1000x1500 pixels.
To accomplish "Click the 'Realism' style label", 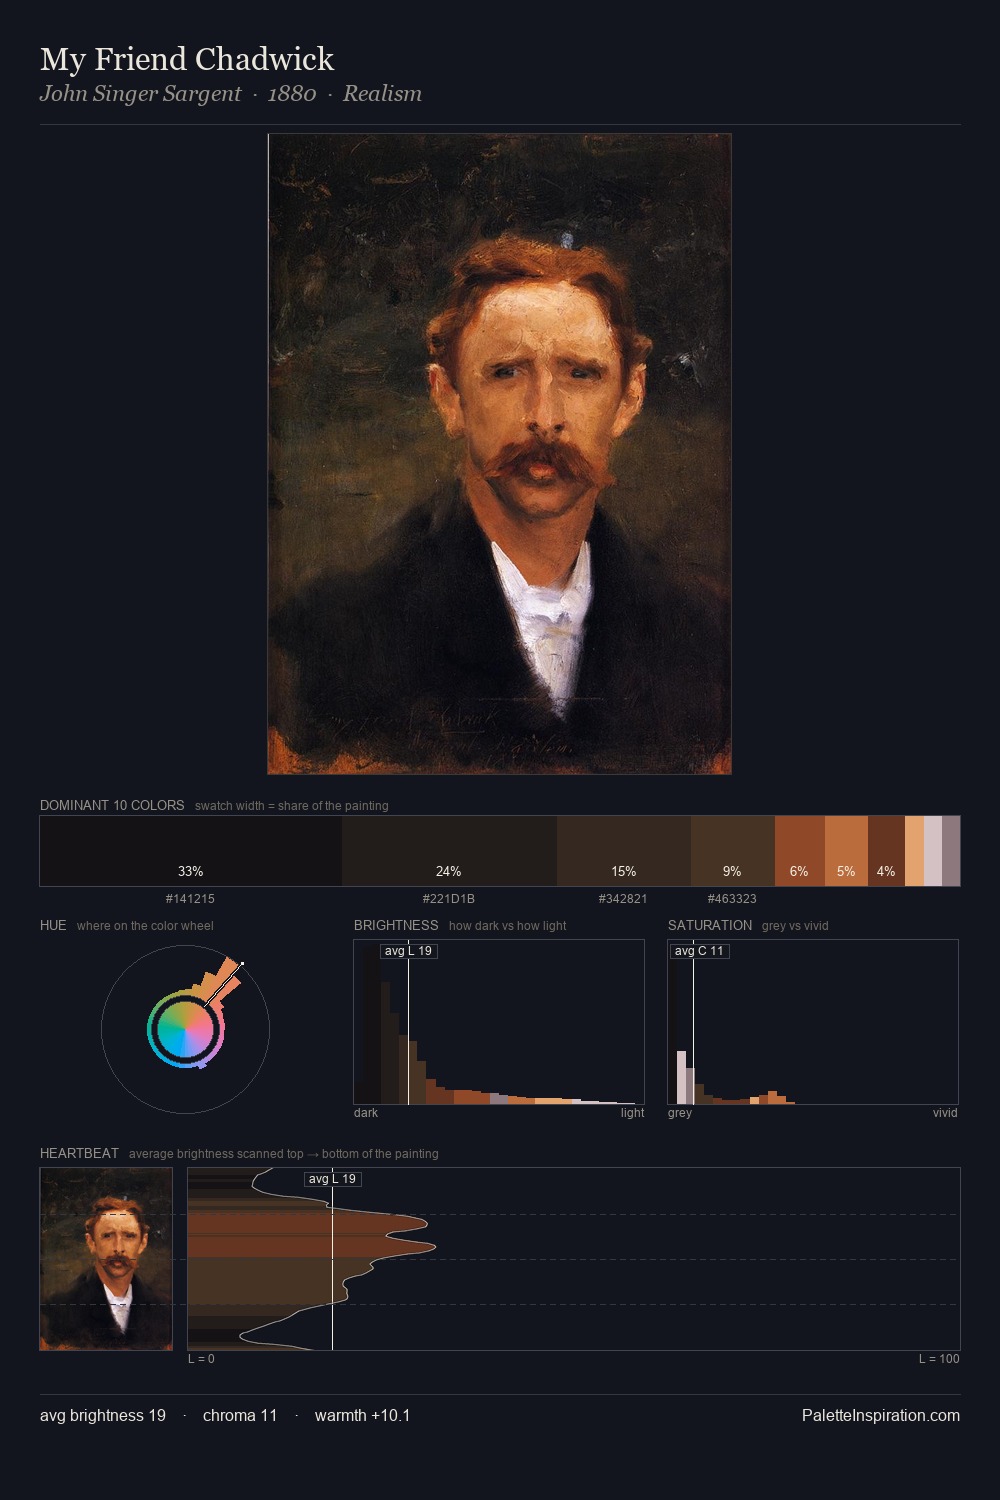I will point(382,94).
